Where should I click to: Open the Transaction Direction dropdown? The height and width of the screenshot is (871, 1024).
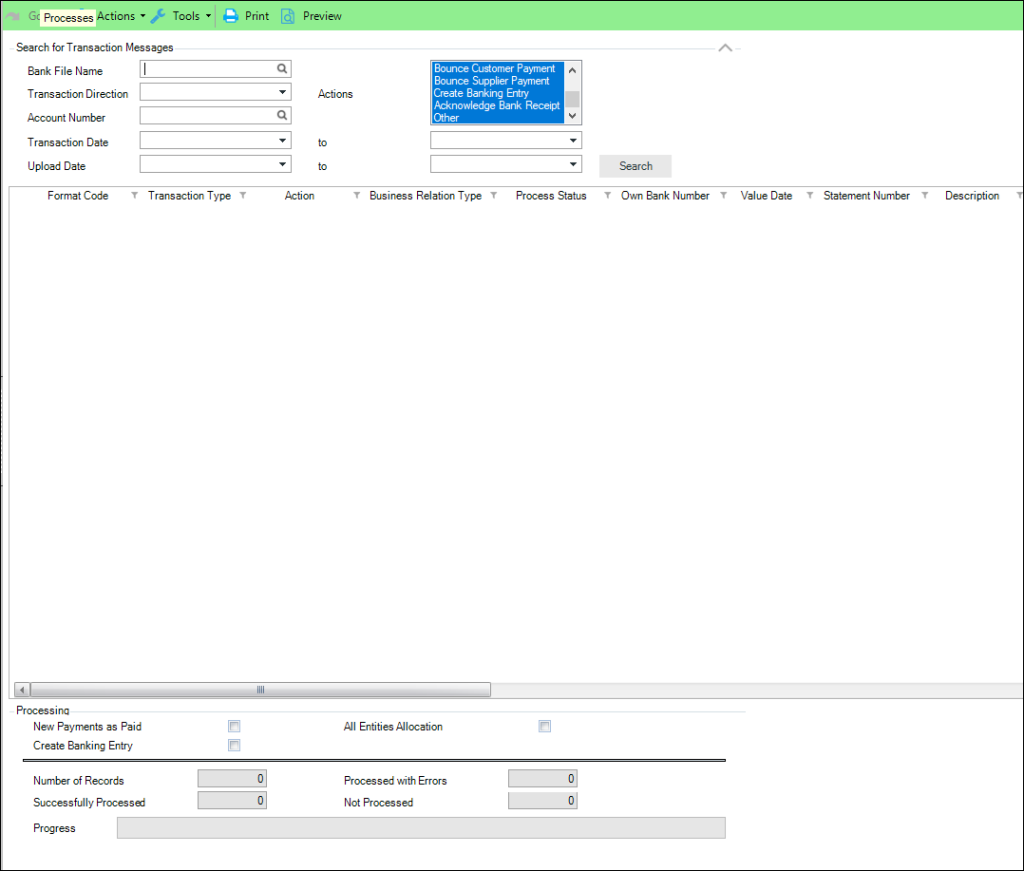point(283,93)
